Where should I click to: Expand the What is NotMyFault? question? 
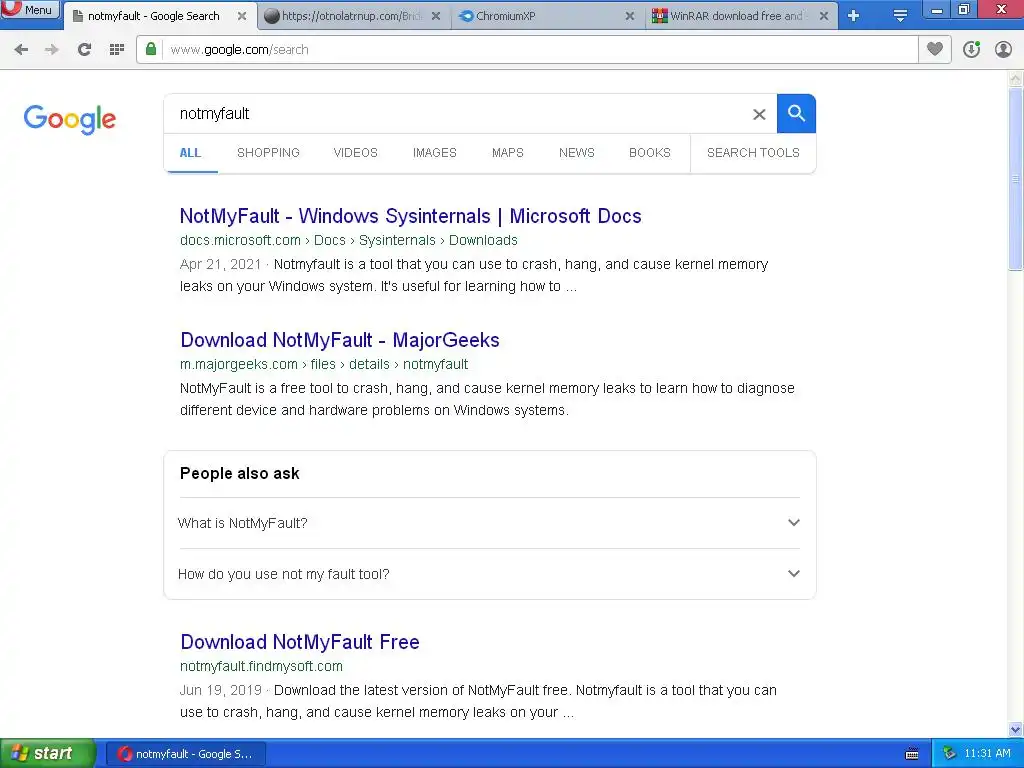[x=488, y=523]
